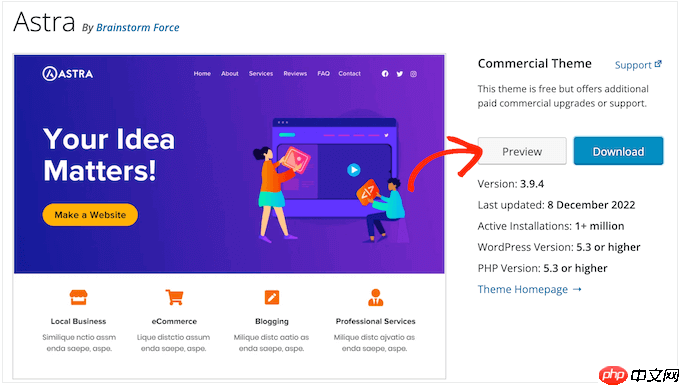Click the eCommerce shopping cart icon
The width and height of the screenshot is (680, 385).
pos(174,297)
